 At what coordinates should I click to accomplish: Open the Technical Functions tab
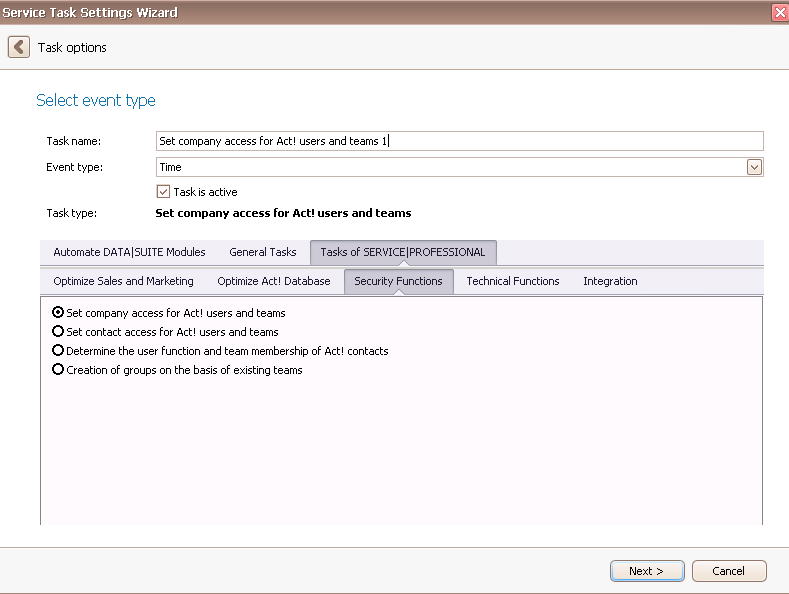tap(513, 281)
